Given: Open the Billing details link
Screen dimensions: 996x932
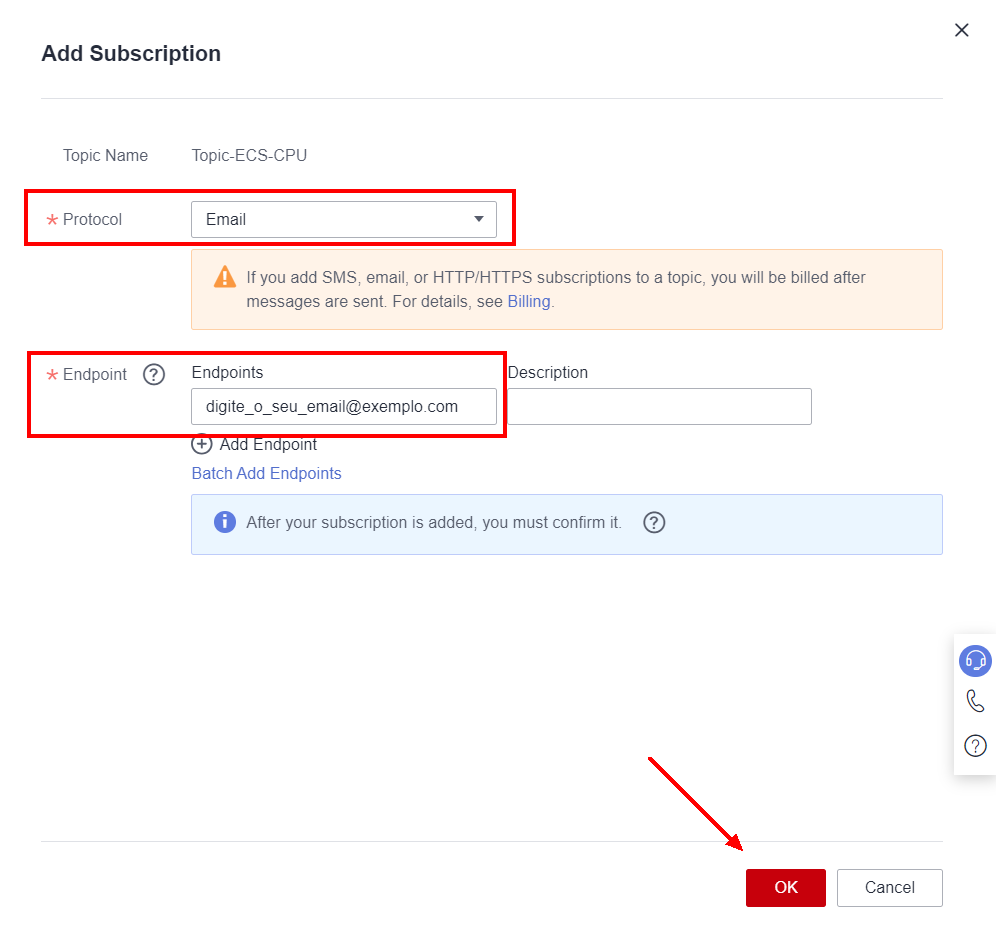Looking at the screenshot, I should point(528,301).
